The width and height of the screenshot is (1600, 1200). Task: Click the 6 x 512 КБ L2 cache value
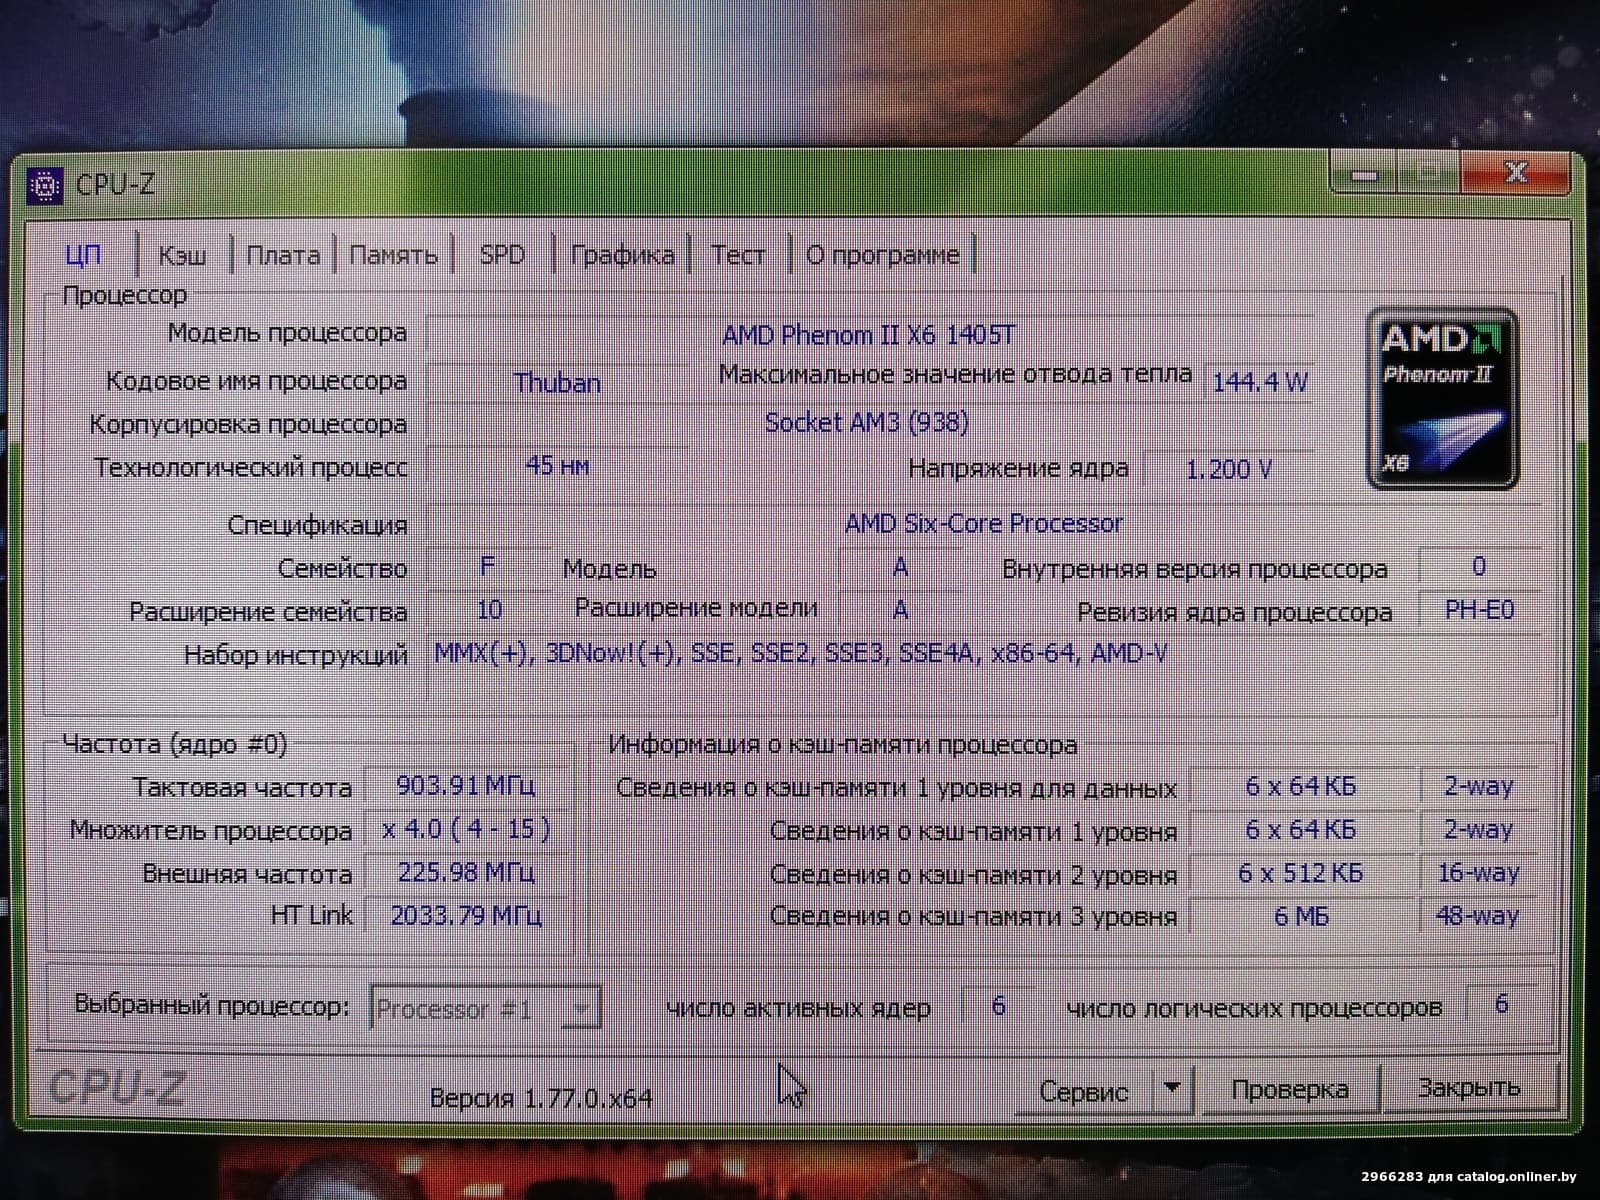point(1300,873)
